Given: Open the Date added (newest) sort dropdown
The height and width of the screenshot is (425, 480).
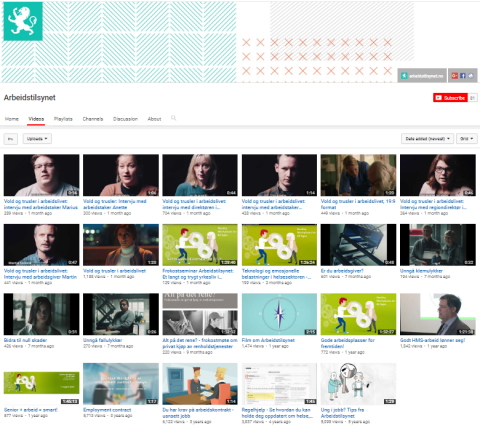Looking at the screenshot, I should (x=427, y=139).
